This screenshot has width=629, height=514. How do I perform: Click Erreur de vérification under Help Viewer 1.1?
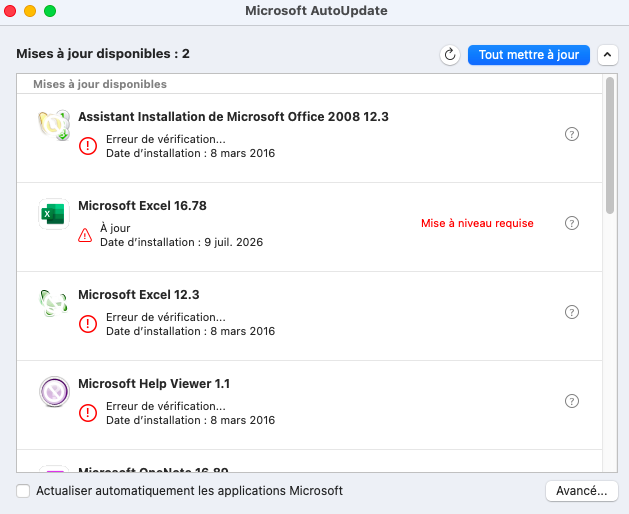point(166,406)
